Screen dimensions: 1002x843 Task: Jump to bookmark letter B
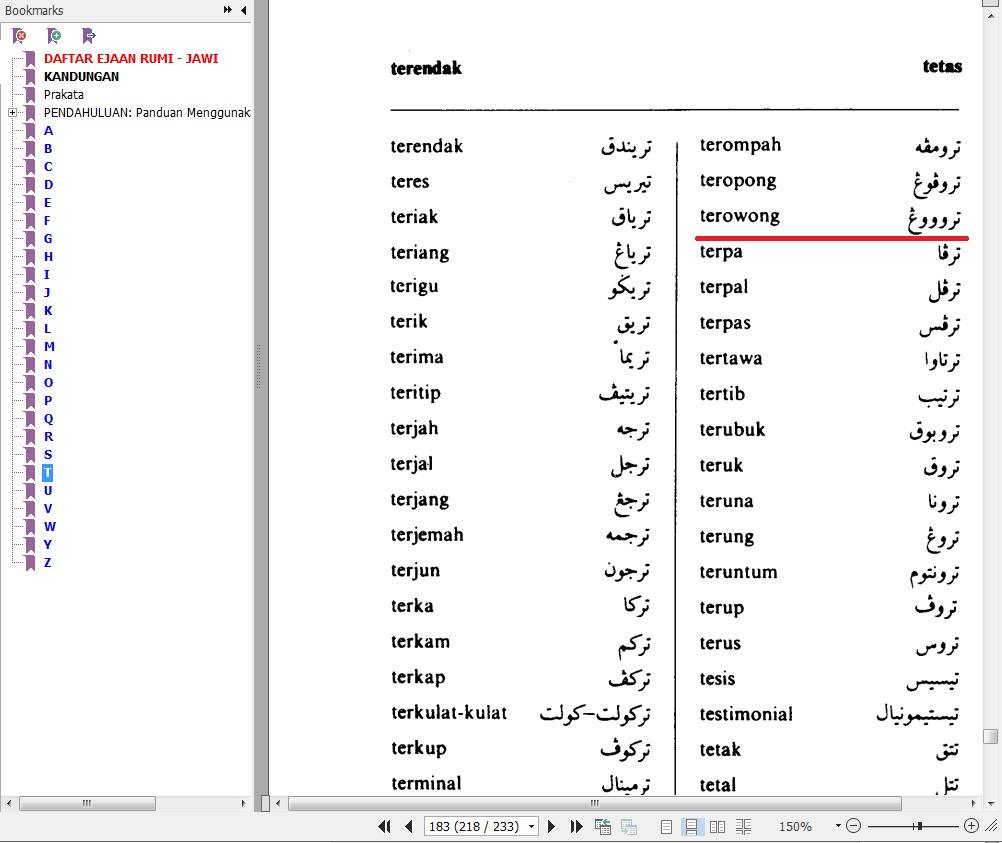(x=48, y=148)
